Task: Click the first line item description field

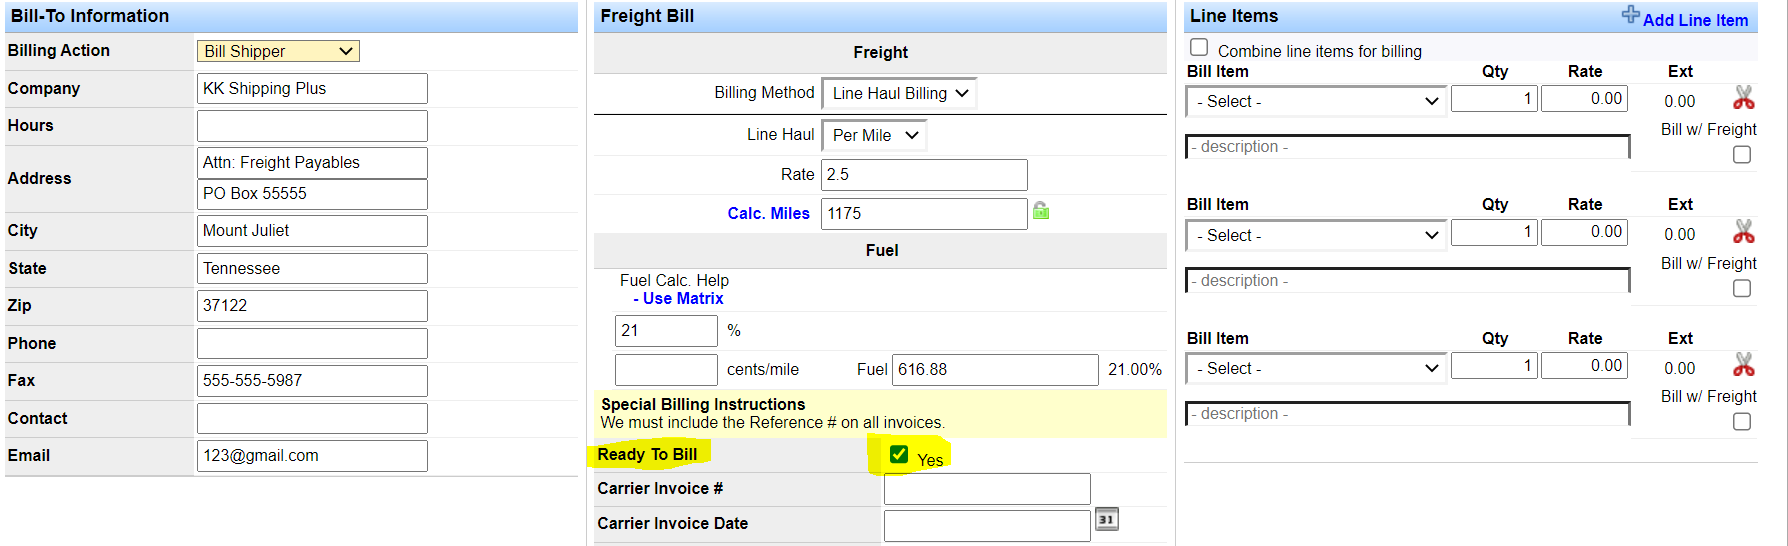Action: (x=1408, y=147)
